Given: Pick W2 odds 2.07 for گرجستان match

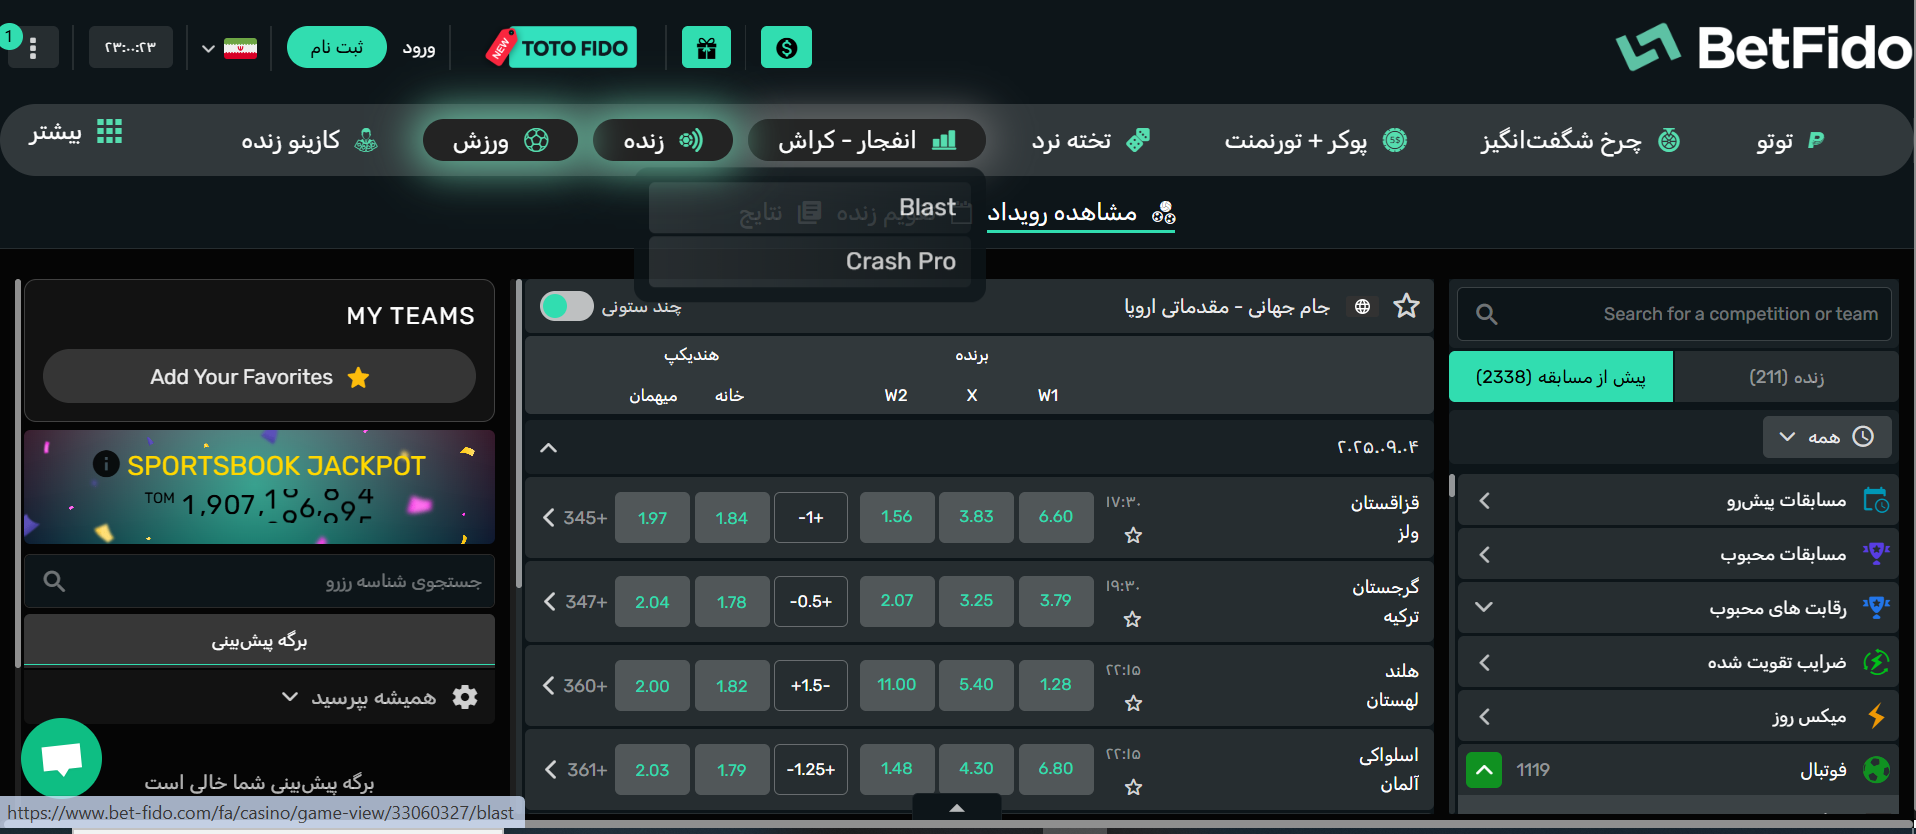Looking at the screenshot, I should [897, 601].
